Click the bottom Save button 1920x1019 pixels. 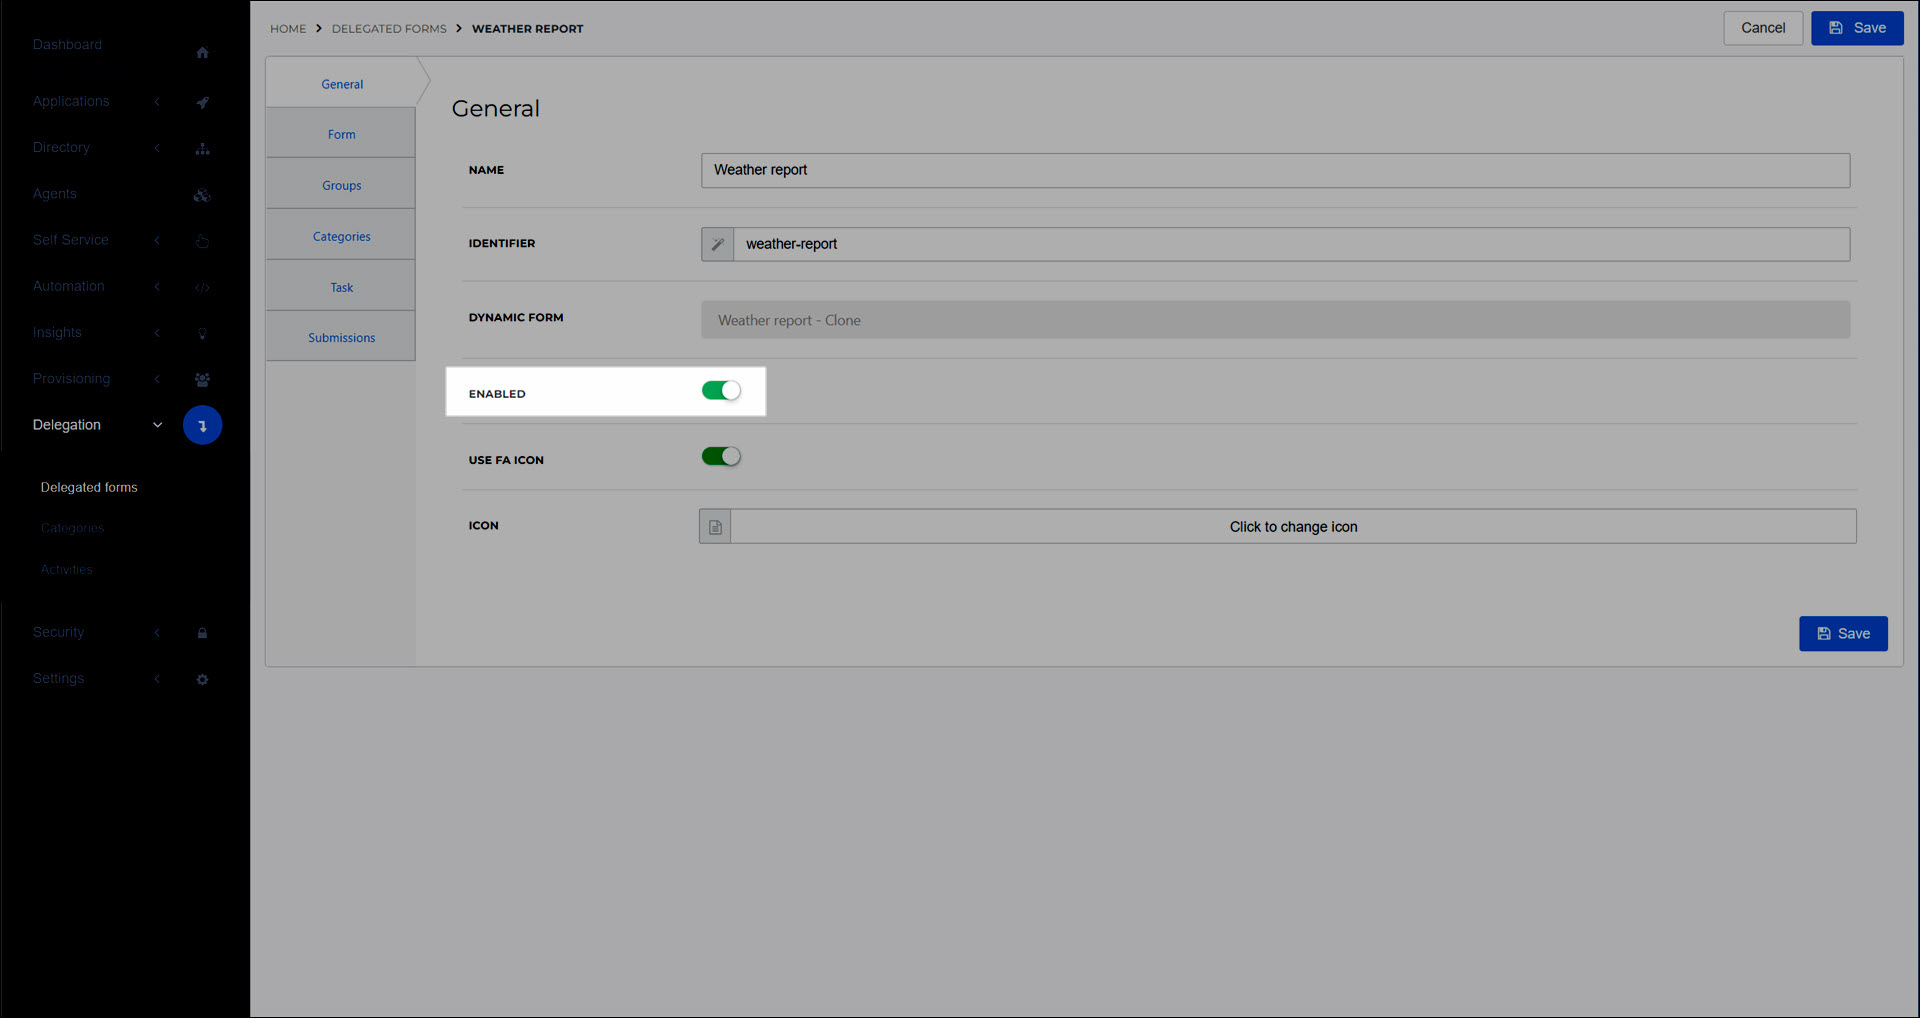point(1843,634)
